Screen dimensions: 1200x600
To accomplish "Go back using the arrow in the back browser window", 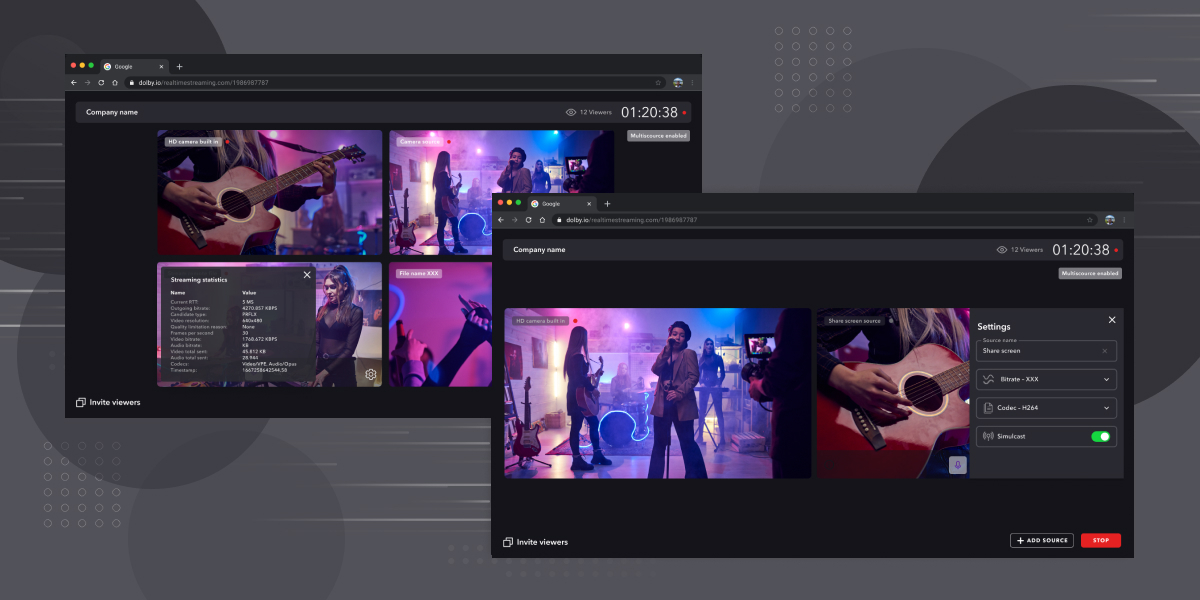I will pyautogui.click(x=73, y=82).
